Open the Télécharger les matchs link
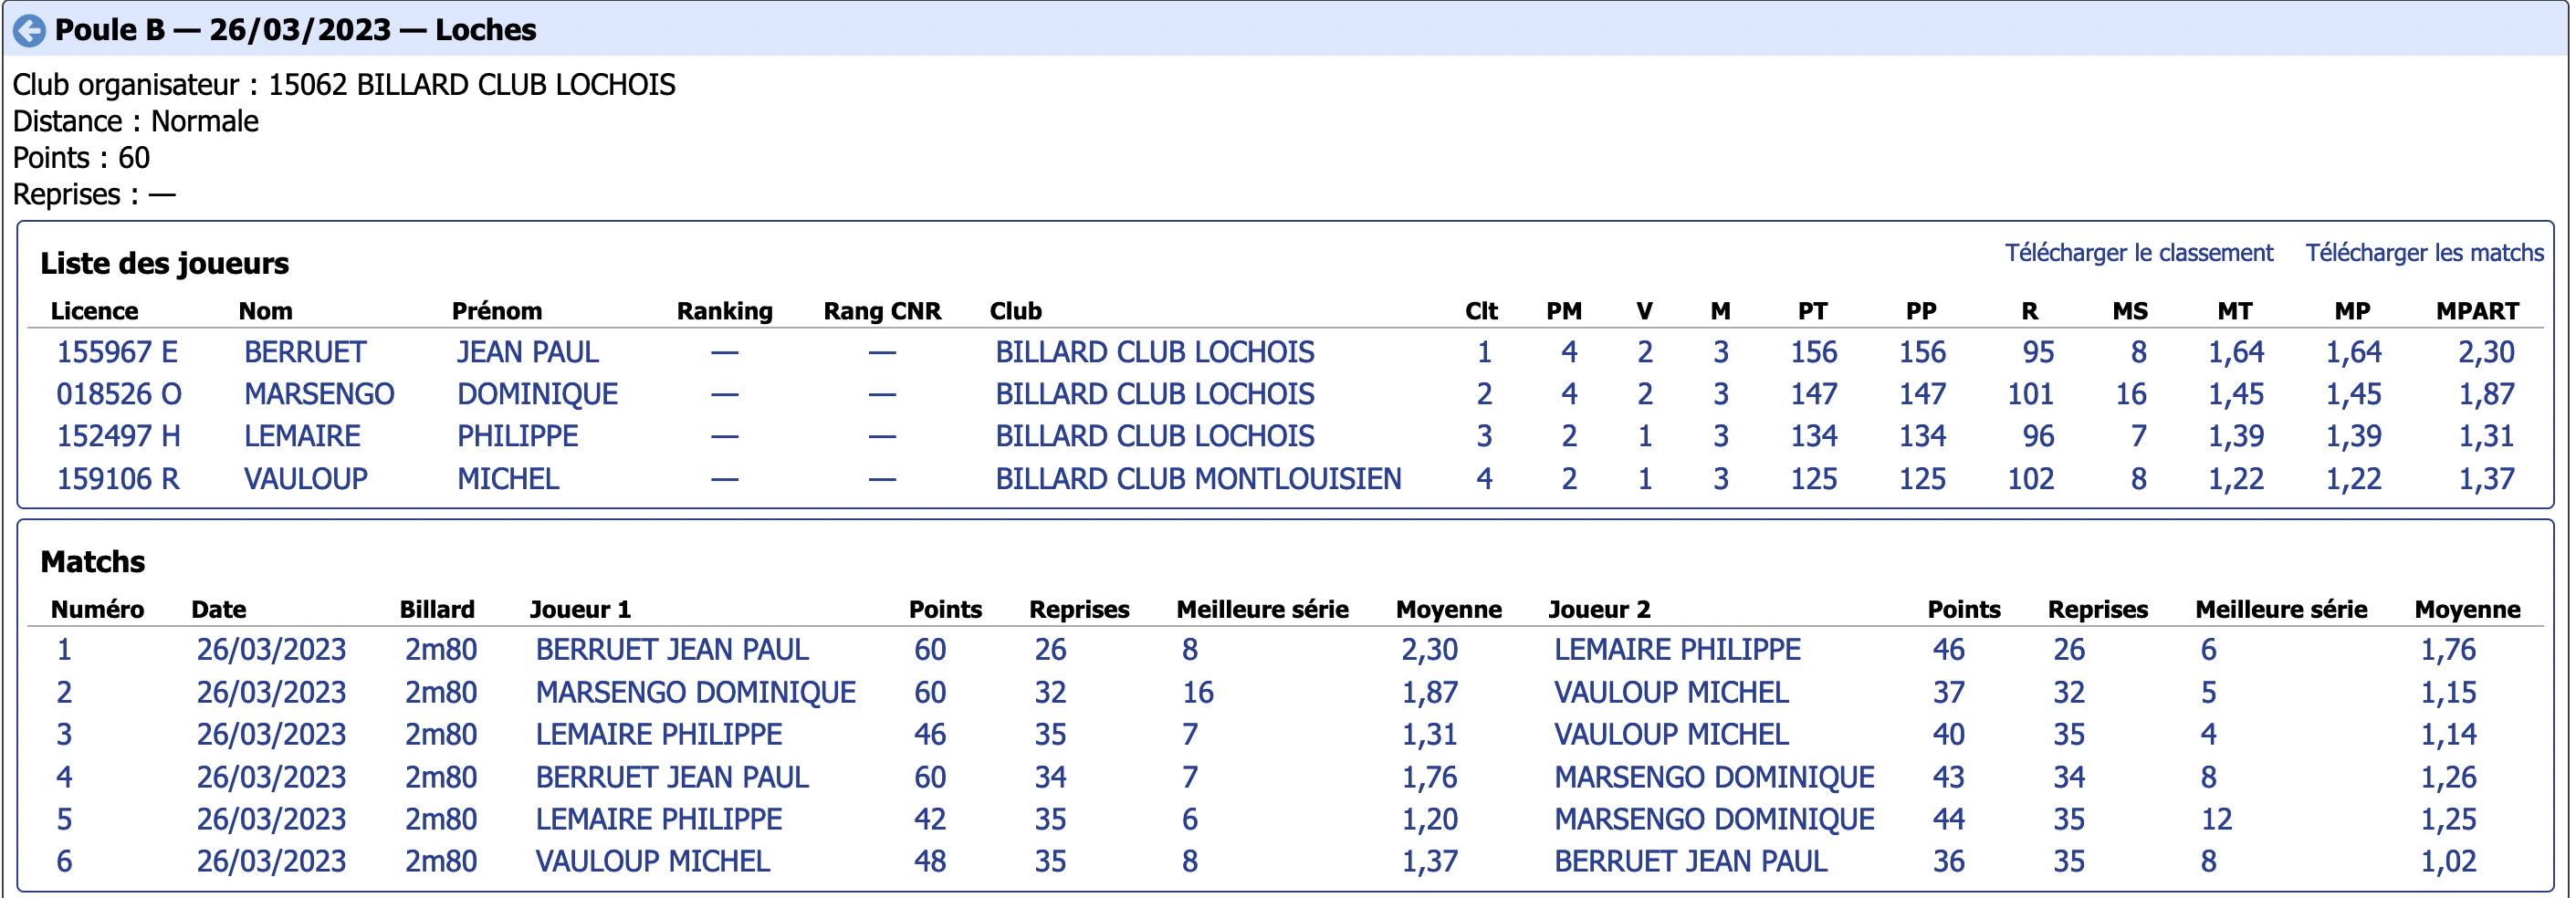This screenshot has height=898, width=2576. 2424,253
